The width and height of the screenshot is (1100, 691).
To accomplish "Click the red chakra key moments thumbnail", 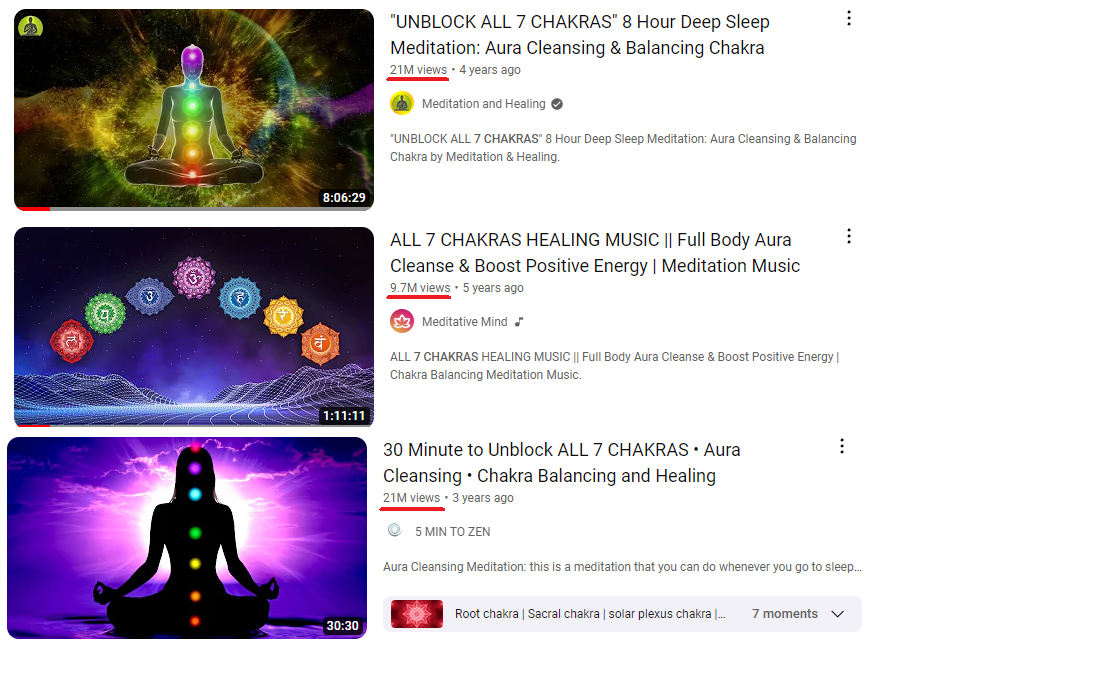I will tap(417, 614).
